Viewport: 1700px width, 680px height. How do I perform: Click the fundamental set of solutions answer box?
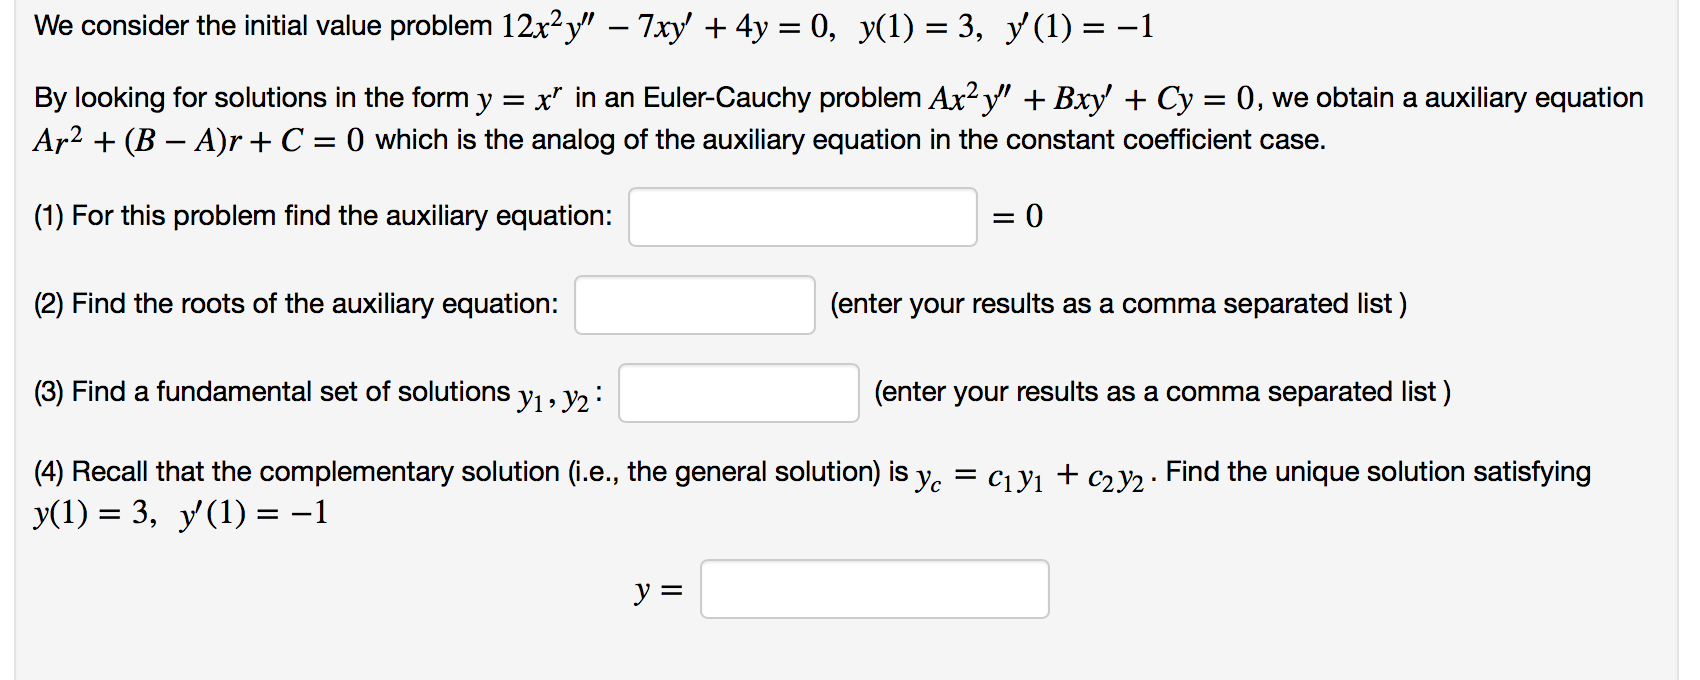pyautogui.click(x=738, y=394)
